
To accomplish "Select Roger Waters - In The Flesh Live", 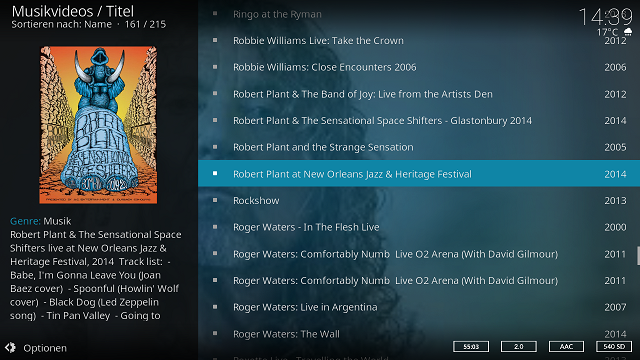I will [419, 227].
